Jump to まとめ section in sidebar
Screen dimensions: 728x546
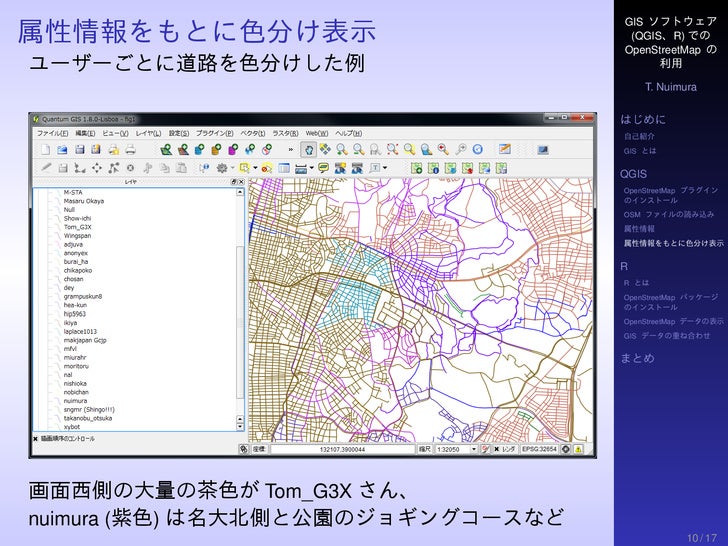[x=637, y=358]
